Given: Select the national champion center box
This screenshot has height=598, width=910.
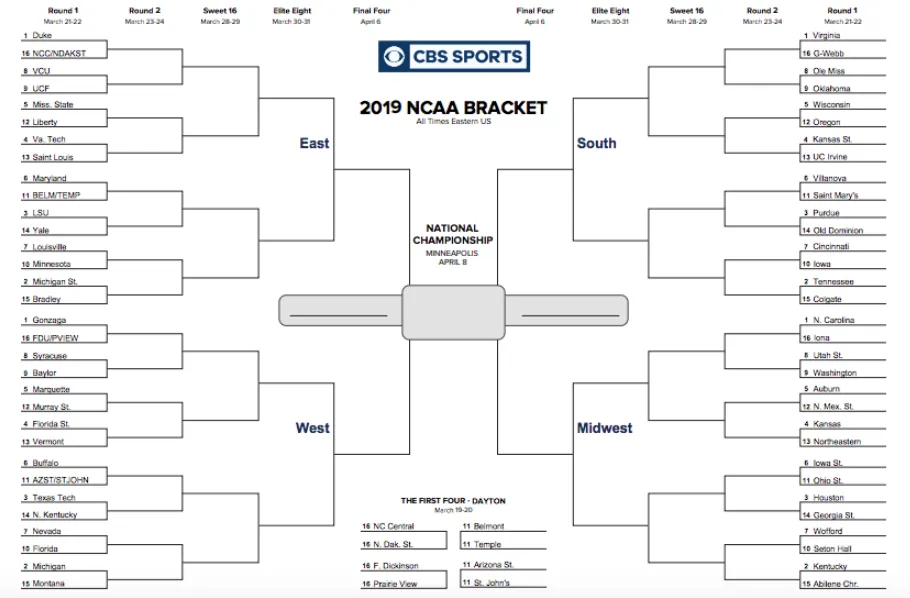Looking at the screenshot, I should pyautogui.click(x=453, y=312).
